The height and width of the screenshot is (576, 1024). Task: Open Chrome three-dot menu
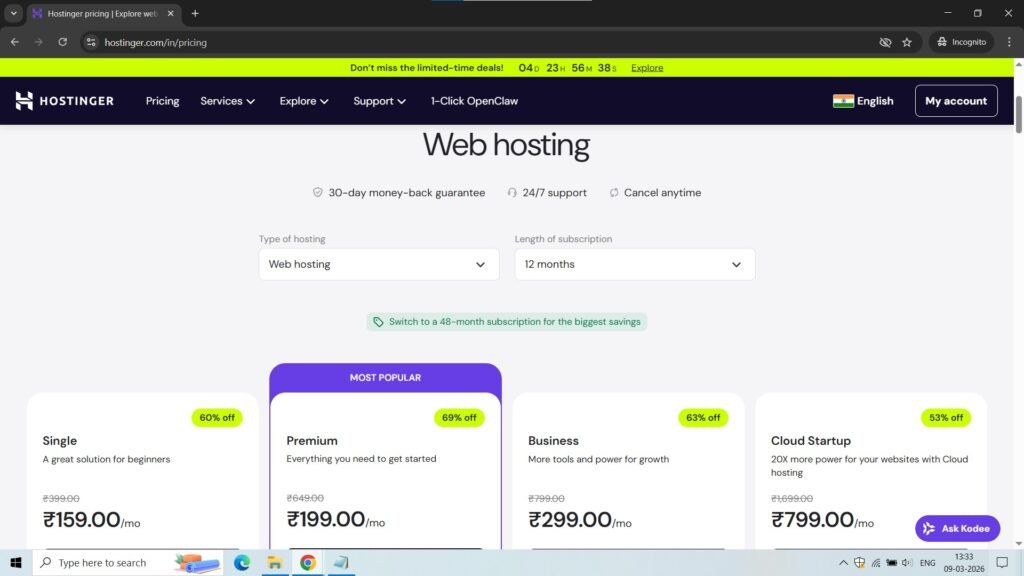pos(1009,42)
